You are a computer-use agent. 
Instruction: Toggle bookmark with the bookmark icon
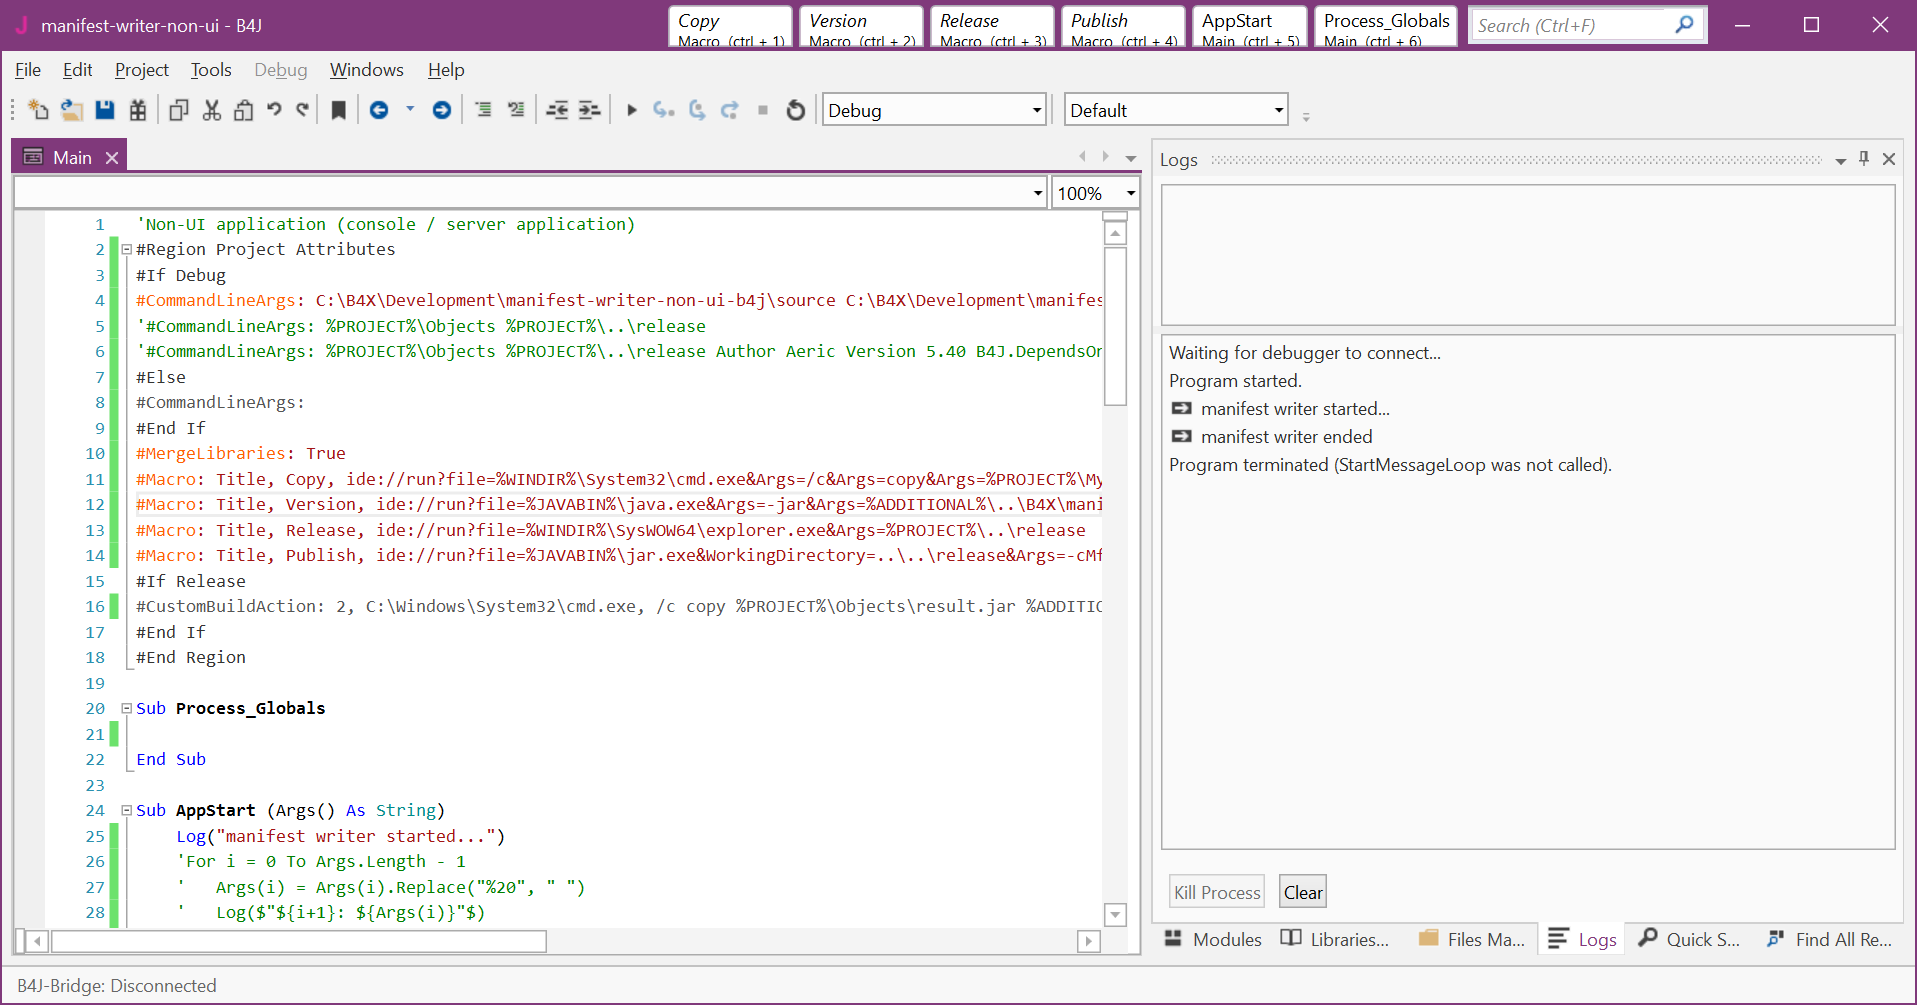tap(339, 110)
